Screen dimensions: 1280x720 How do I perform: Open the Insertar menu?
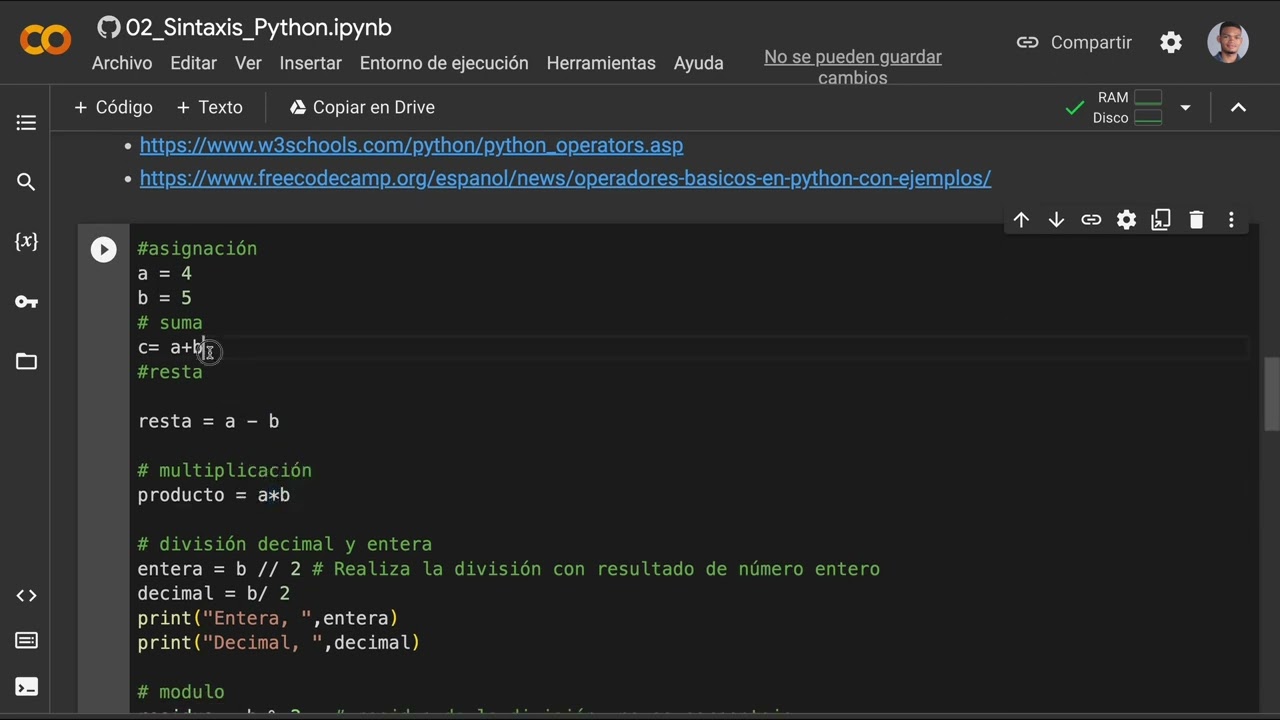310,63
